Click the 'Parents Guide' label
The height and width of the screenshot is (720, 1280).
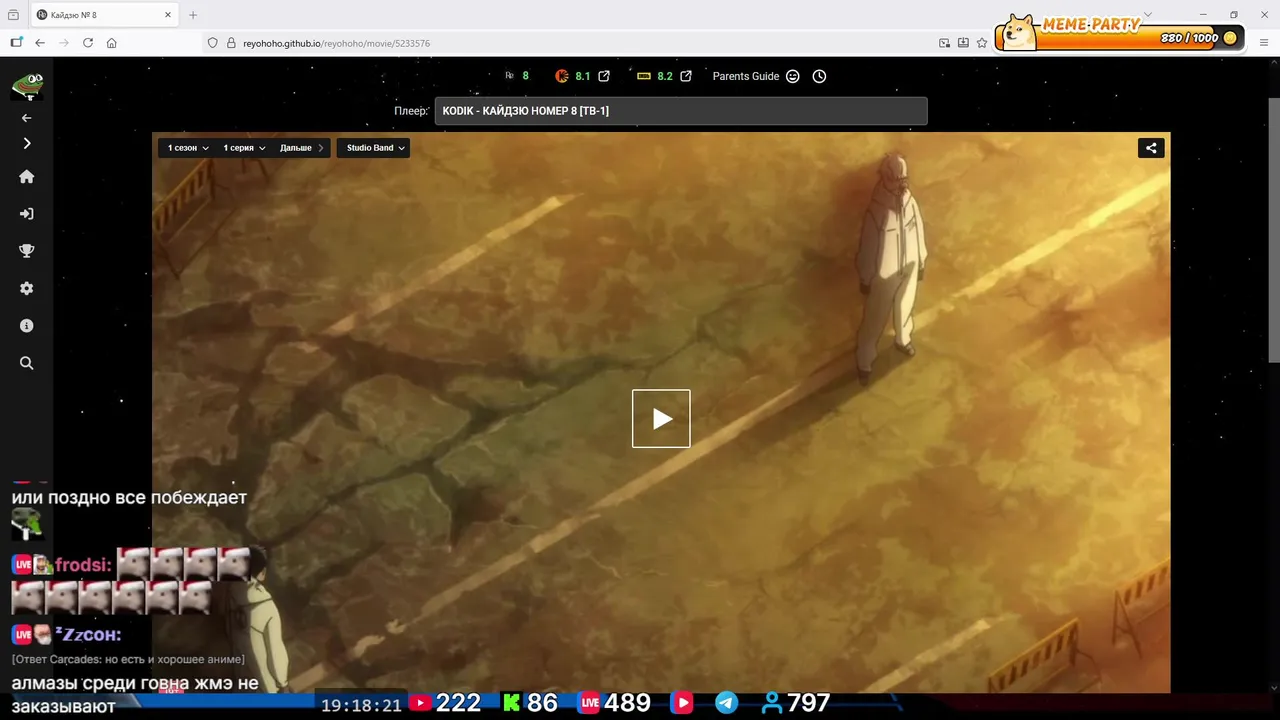pos(746,76)
